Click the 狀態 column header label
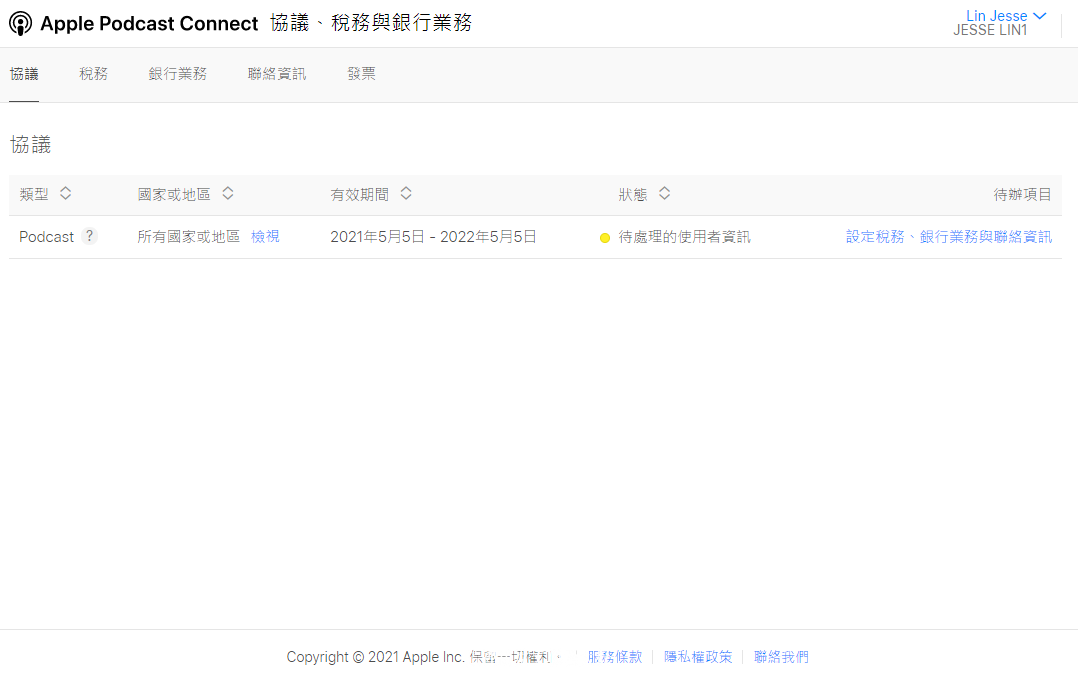Screen dimensions: 1078x689 (x=632, y=195)
